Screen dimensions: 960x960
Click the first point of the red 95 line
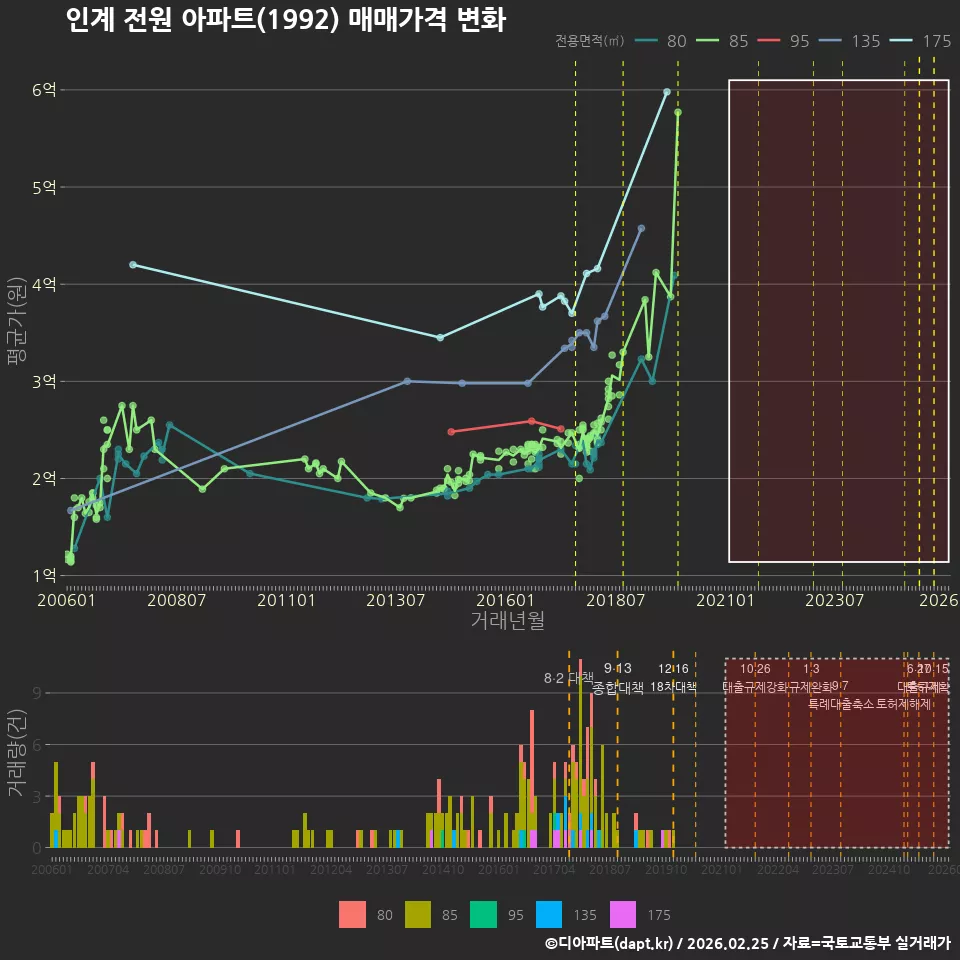click(x=451, y=432)
